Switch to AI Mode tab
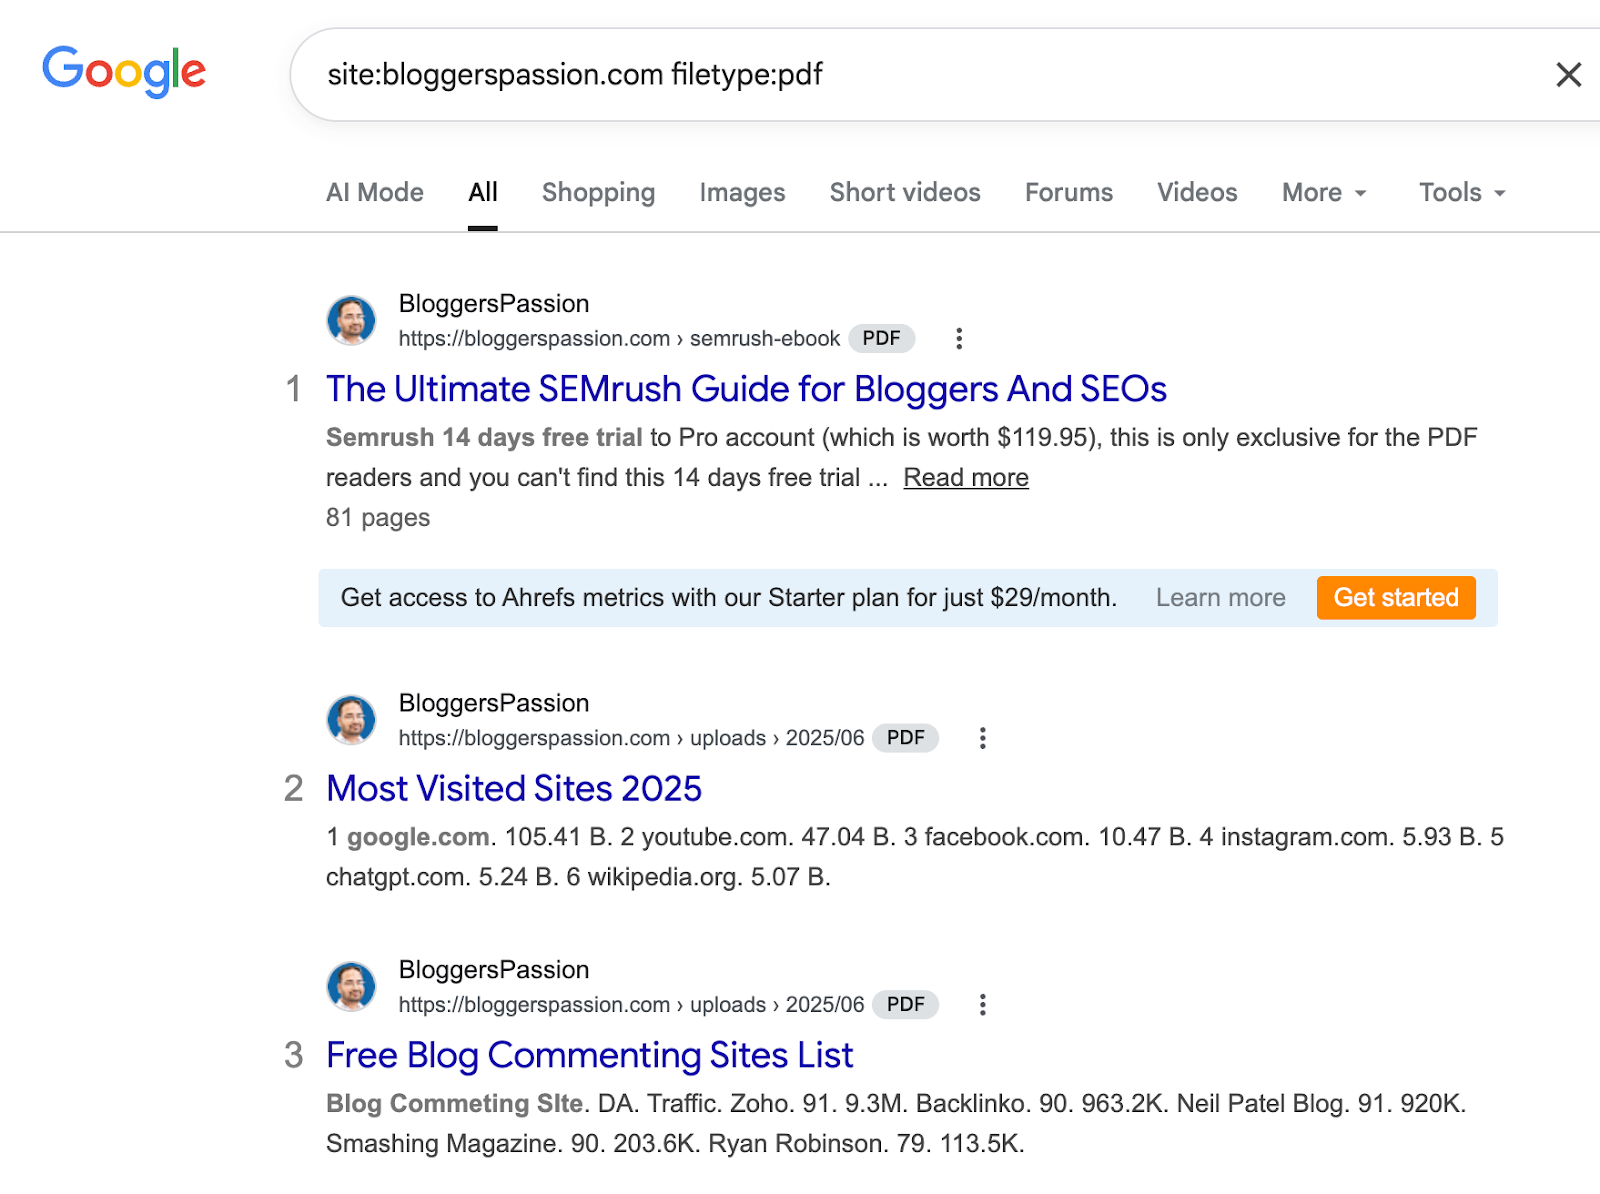This screenshot has width=1600, height=1194. 375,193
